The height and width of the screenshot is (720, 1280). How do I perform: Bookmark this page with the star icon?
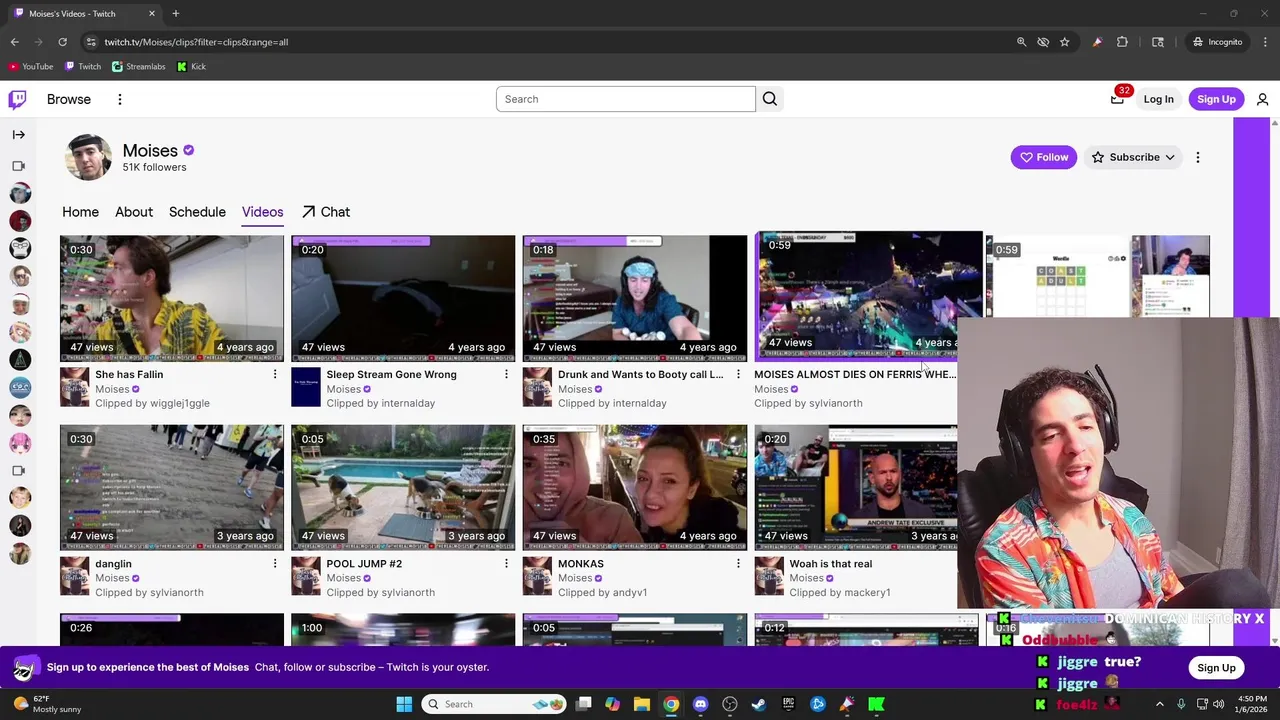1065,42
